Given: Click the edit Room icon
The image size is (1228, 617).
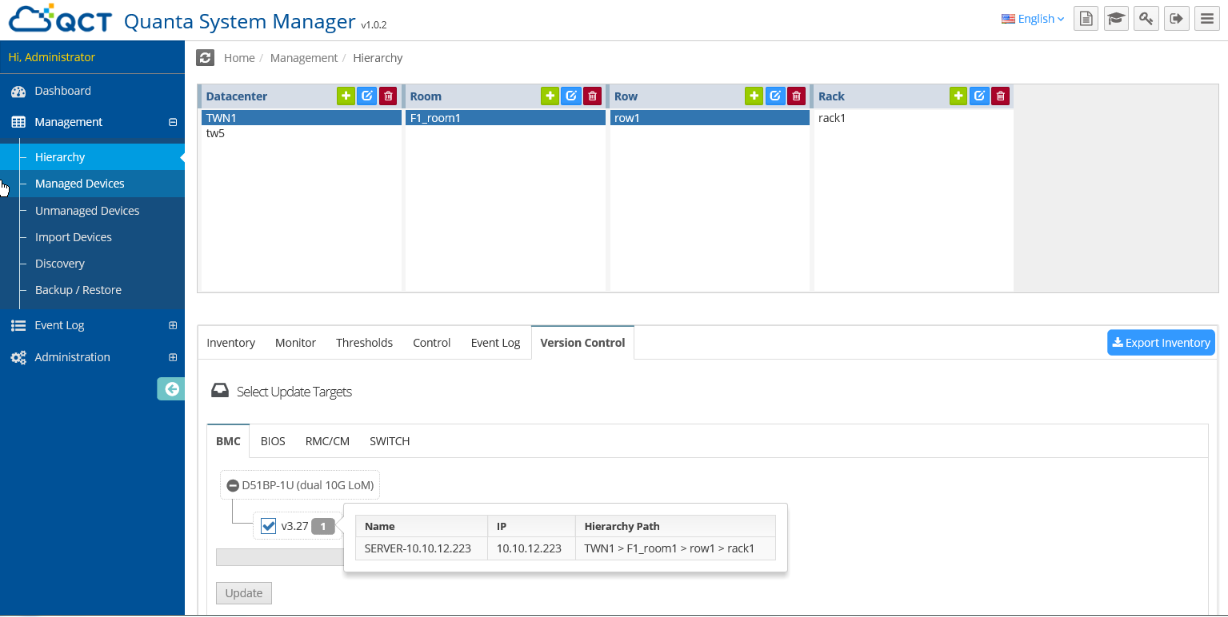Looking at the screenshot, I should coord(571,96).
